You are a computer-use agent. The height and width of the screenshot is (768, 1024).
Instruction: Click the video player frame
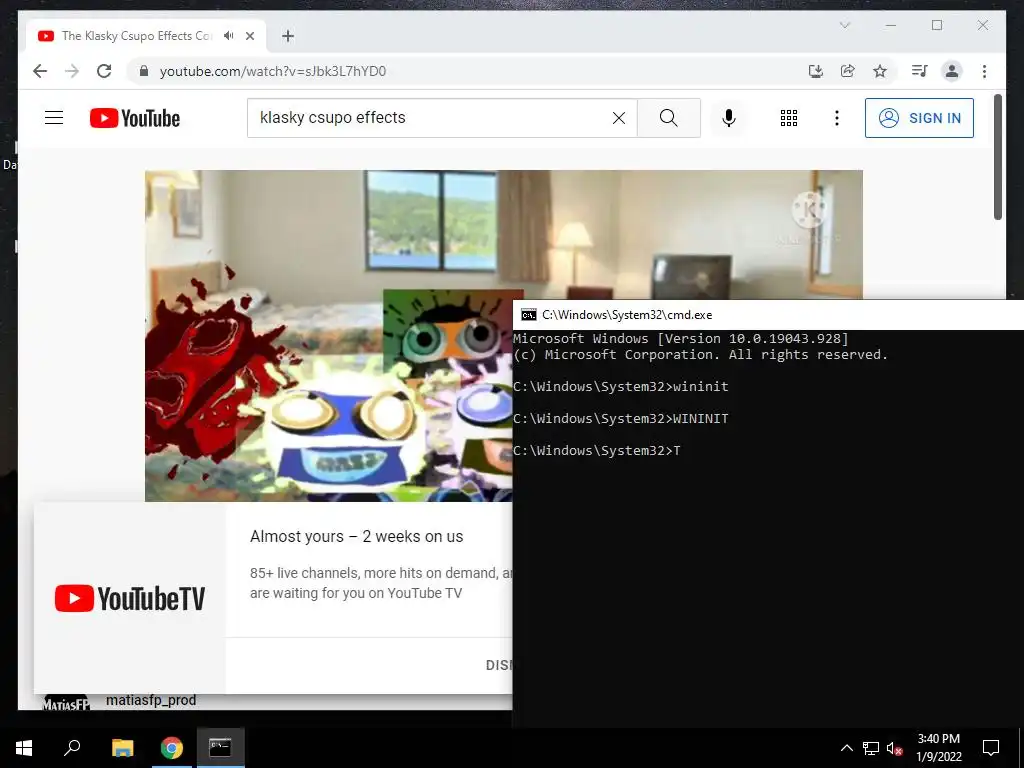point(328,336)
